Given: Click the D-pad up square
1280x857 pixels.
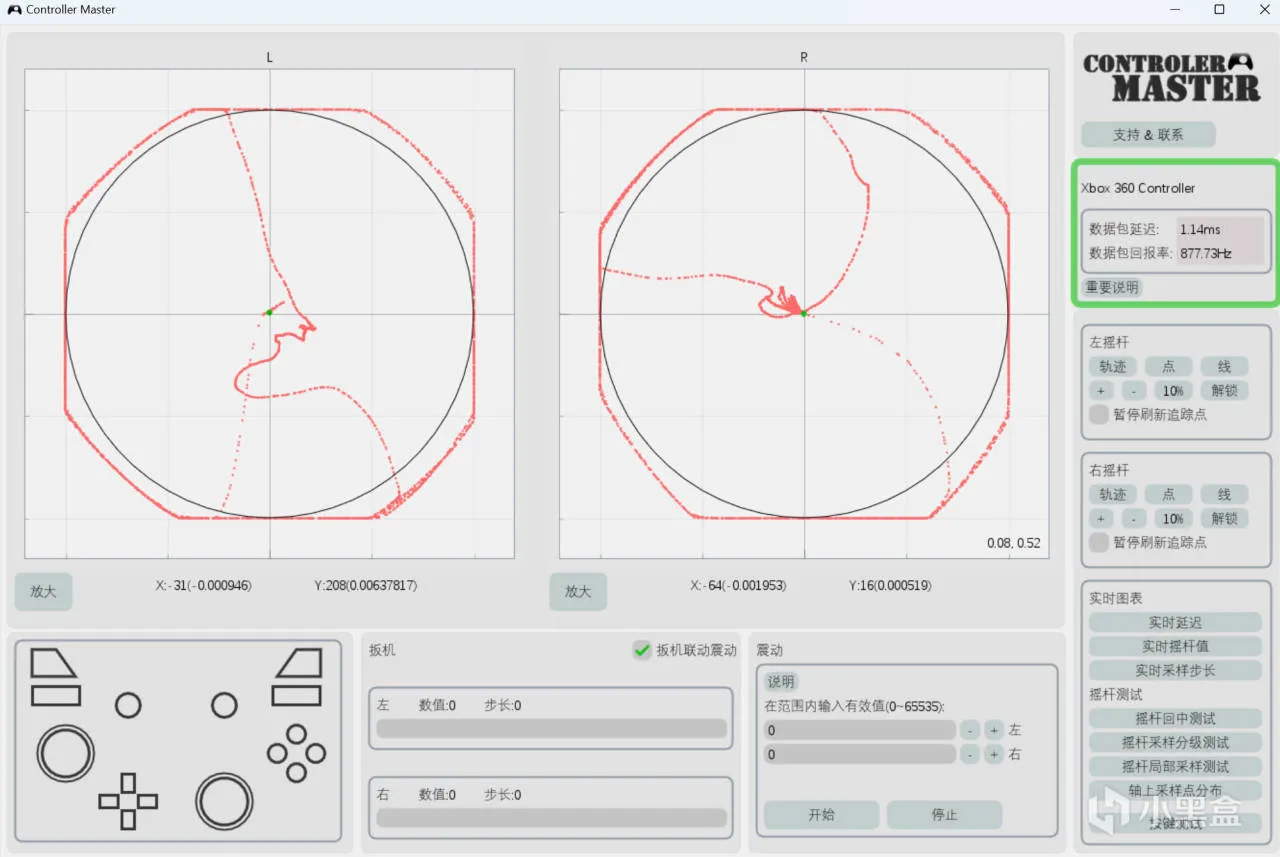Looking at the screenshot, I should [x=128, y=782].
